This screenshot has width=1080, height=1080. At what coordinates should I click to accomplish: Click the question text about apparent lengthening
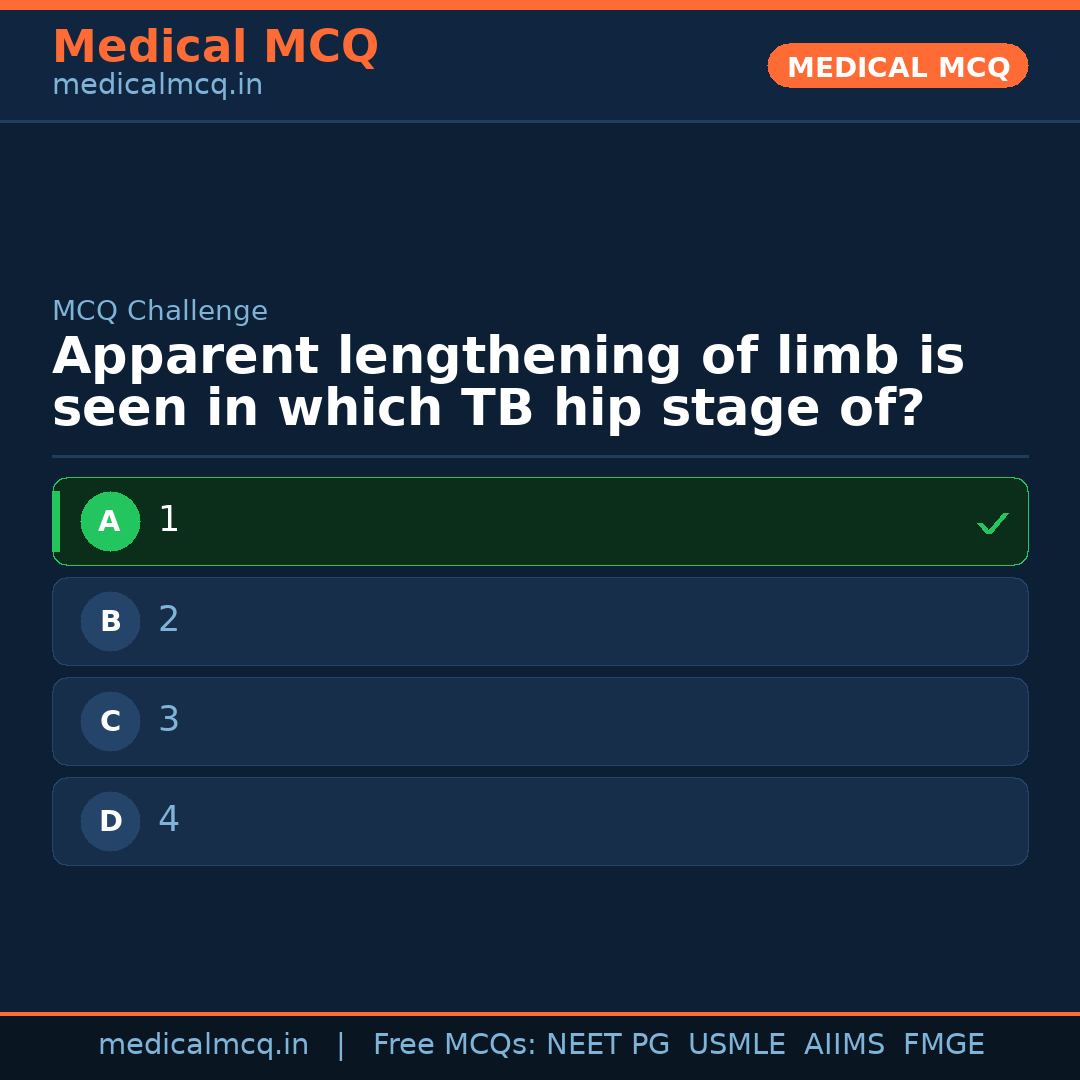508,383
